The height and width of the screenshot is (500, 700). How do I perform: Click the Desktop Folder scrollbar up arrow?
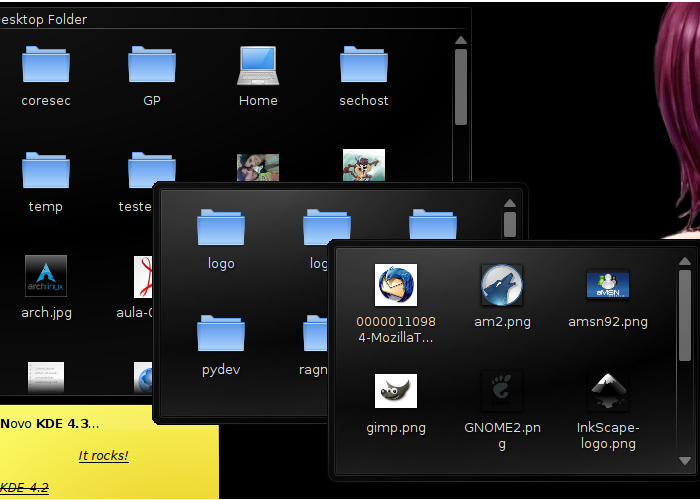461,40
